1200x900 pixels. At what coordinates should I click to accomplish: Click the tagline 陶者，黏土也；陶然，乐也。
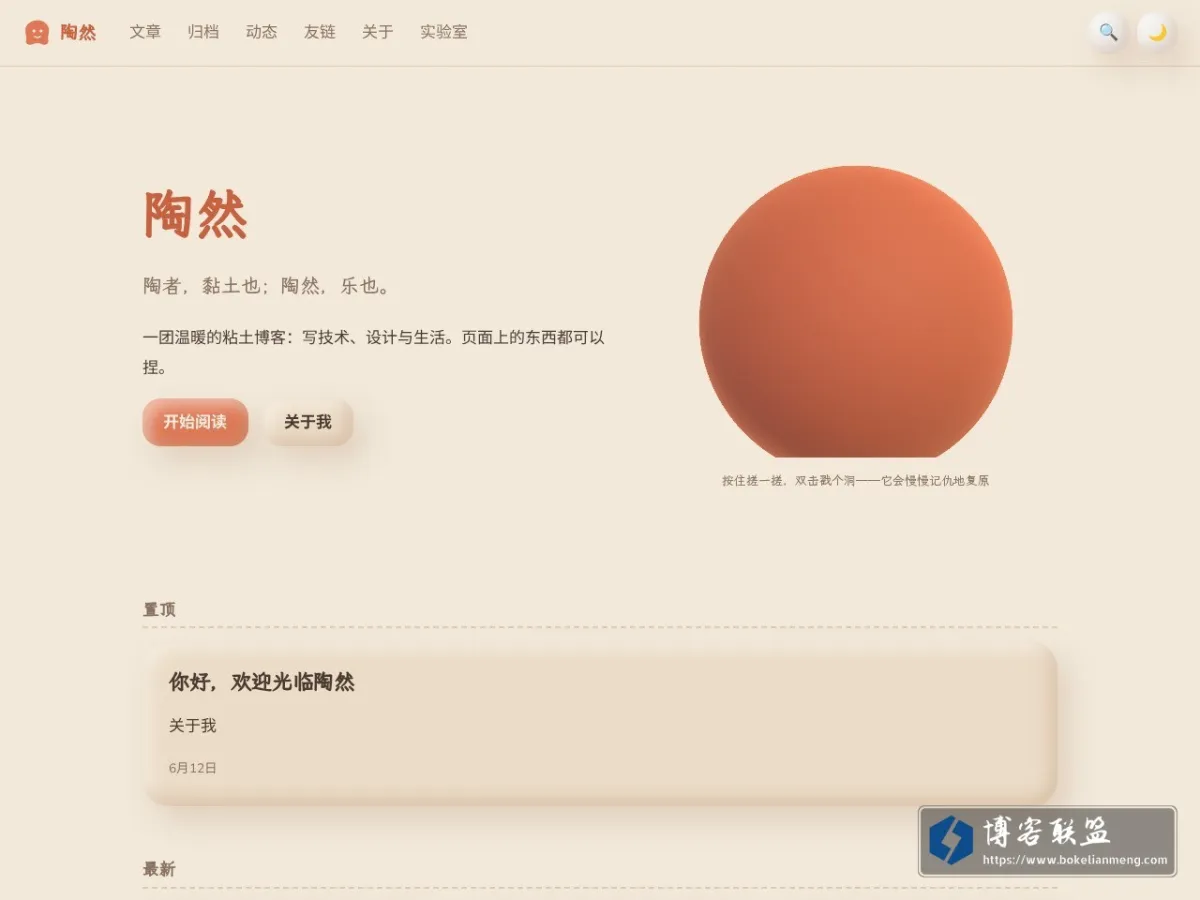(267, 286)
